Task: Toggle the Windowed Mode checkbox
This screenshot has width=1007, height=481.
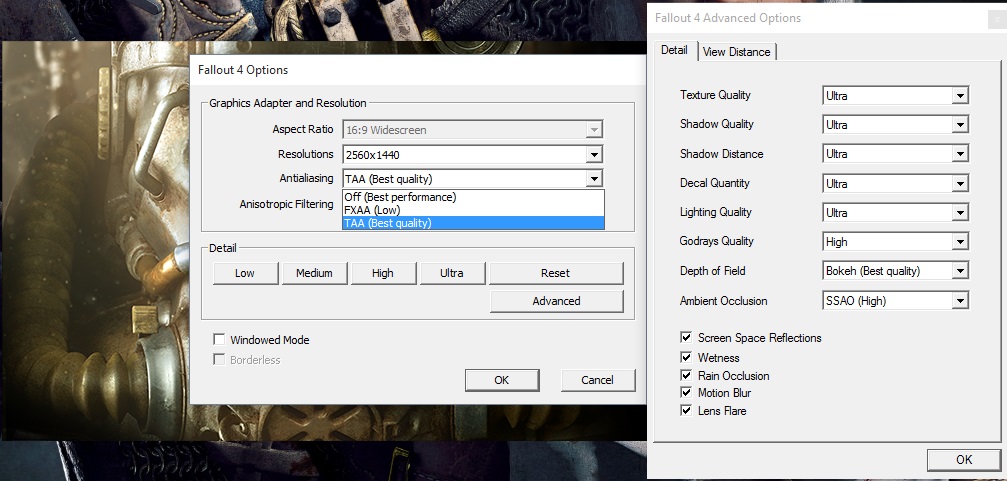Action: (219, 340)
